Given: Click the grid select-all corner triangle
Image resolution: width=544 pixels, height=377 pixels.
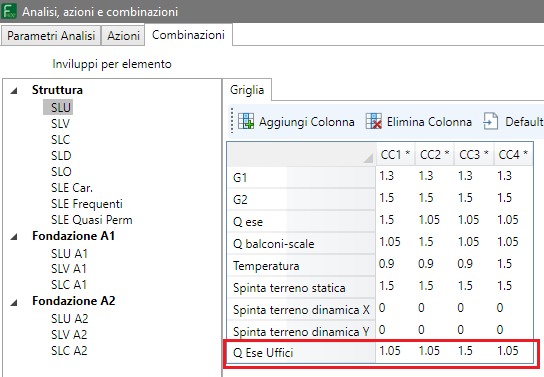Looking at the screenshot, I should pos(368,158).
